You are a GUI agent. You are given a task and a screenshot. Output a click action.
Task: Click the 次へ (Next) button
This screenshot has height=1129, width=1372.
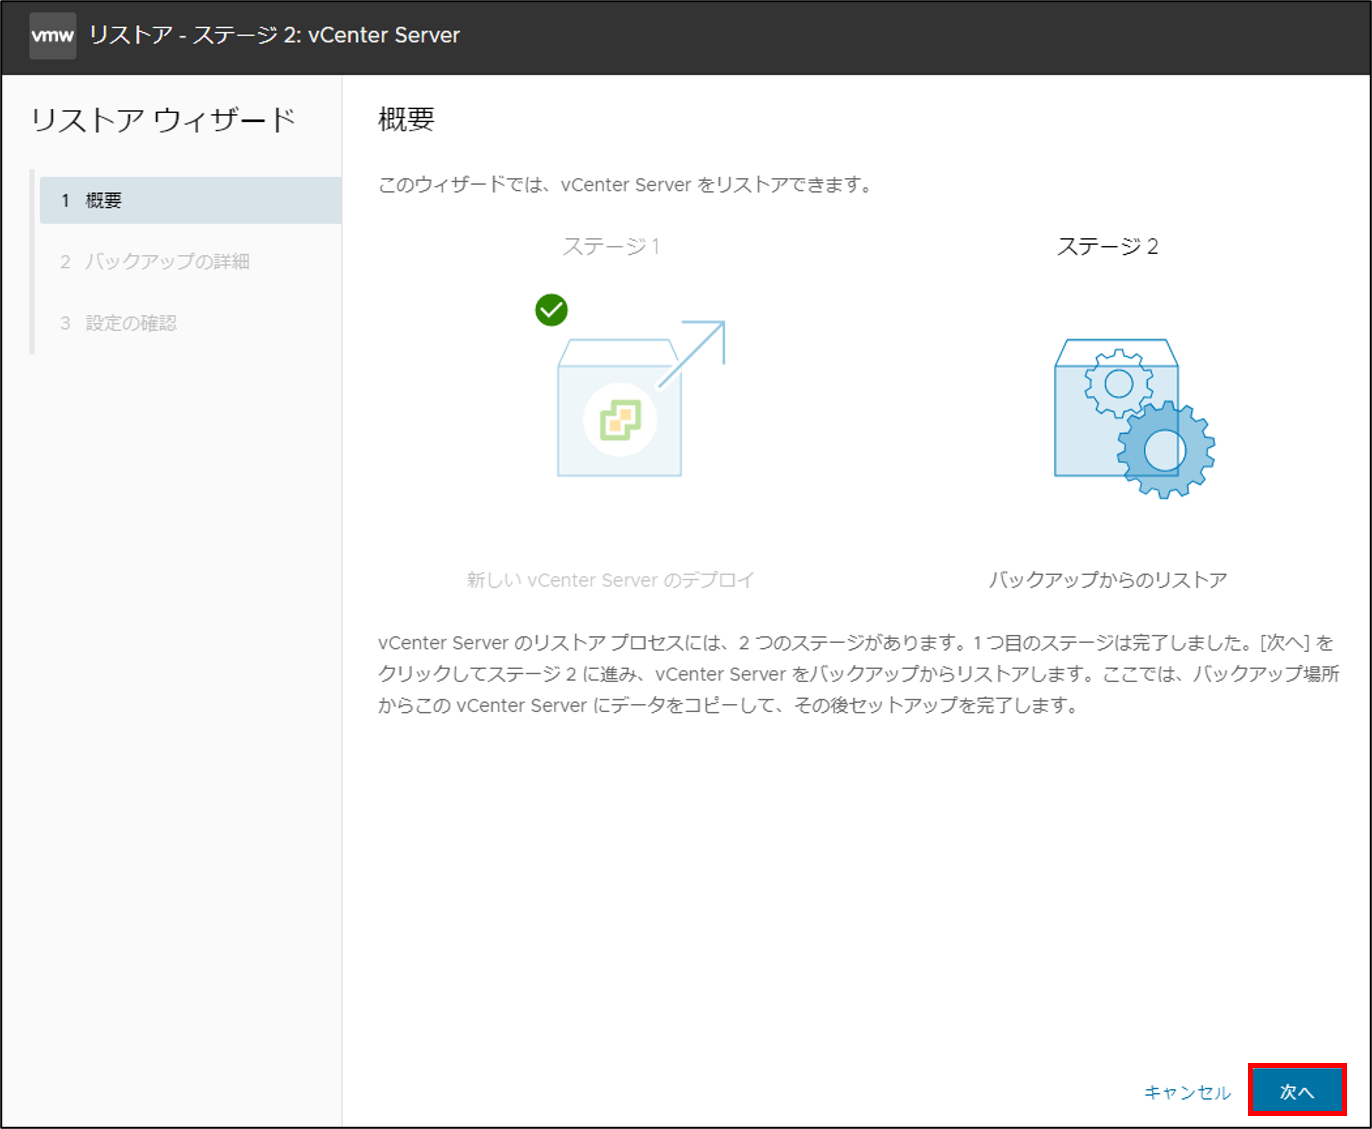coord(1297,1091)
